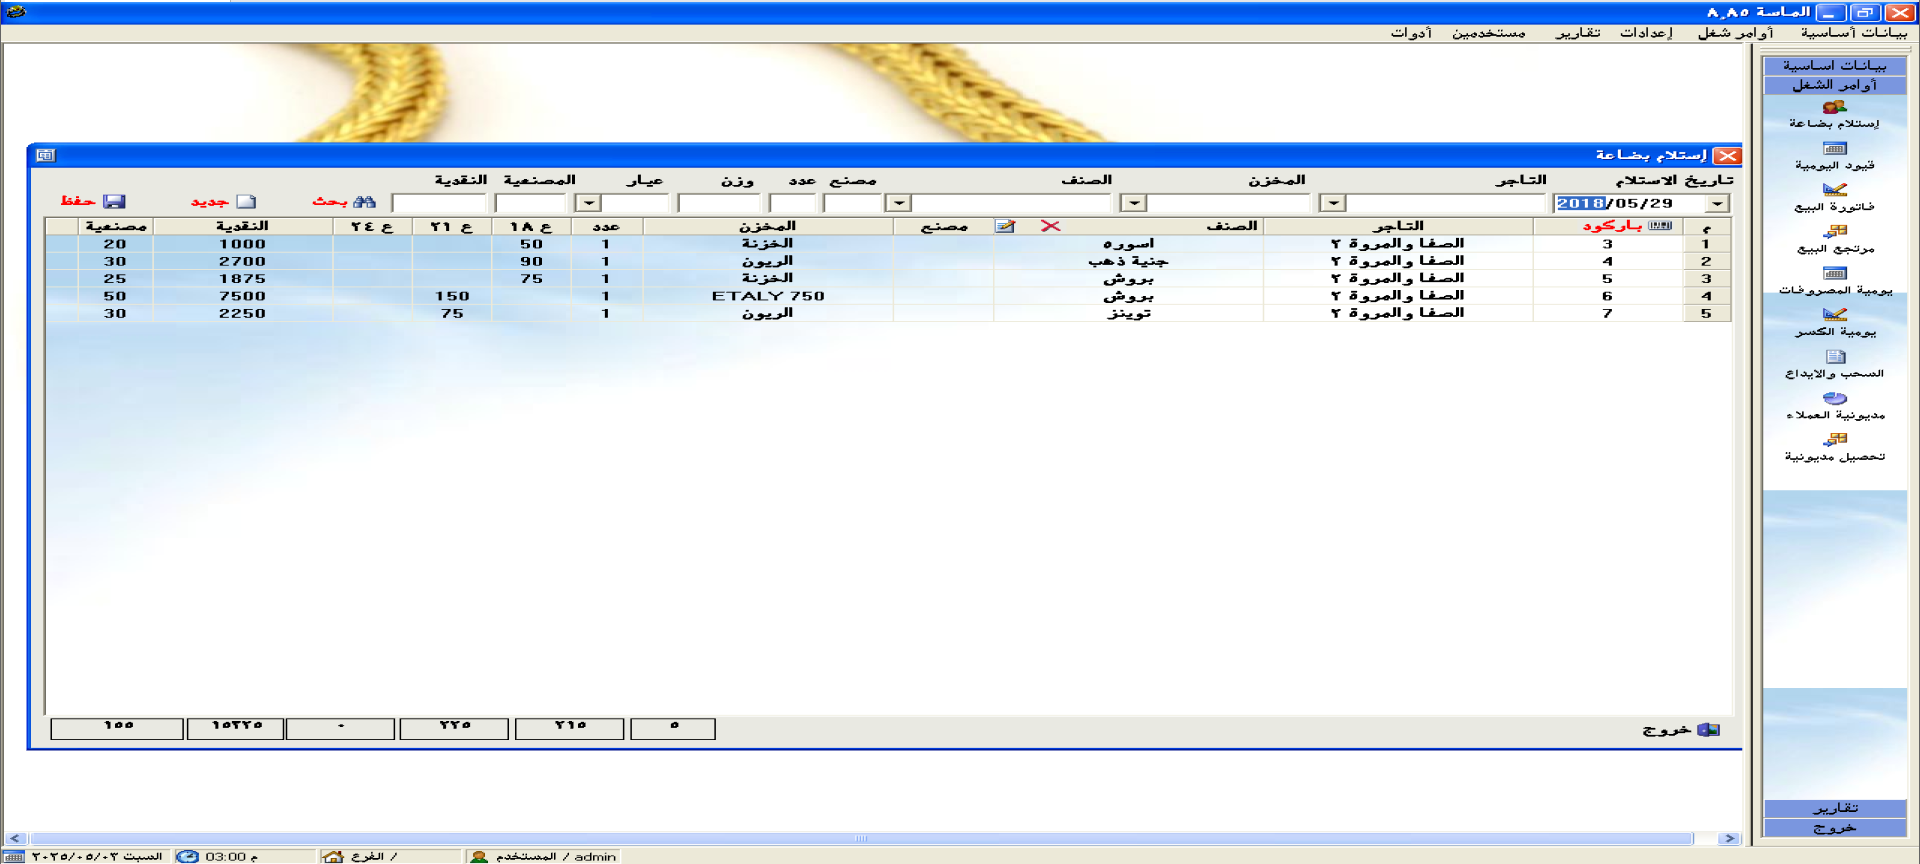Expand the تاريخ الاستلام date dropdown
Image resolution: width=1920 pixels, height=864 pixels.
(x=1717, y=204)
